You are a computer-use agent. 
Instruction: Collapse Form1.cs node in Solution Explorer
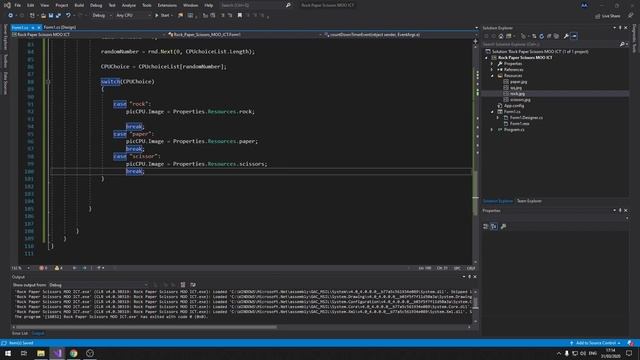492,112
